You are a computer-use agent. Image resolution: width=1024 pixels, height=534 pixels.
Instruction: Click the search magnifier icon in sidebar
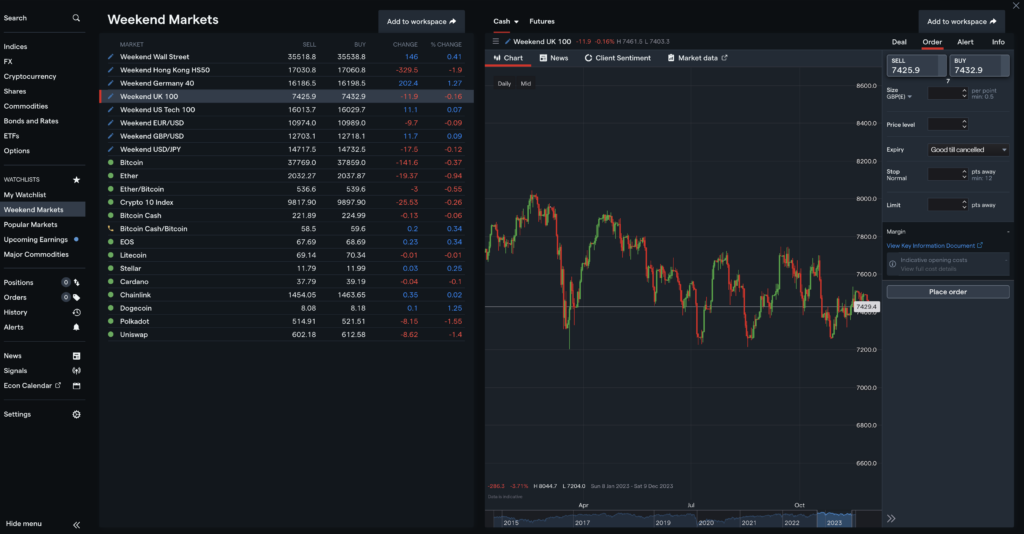pos(76,18)
